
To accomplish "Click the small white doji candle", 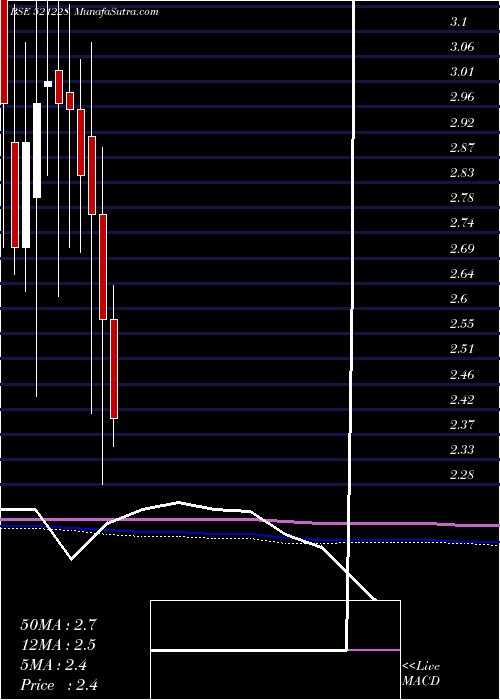I will point(48,83).
